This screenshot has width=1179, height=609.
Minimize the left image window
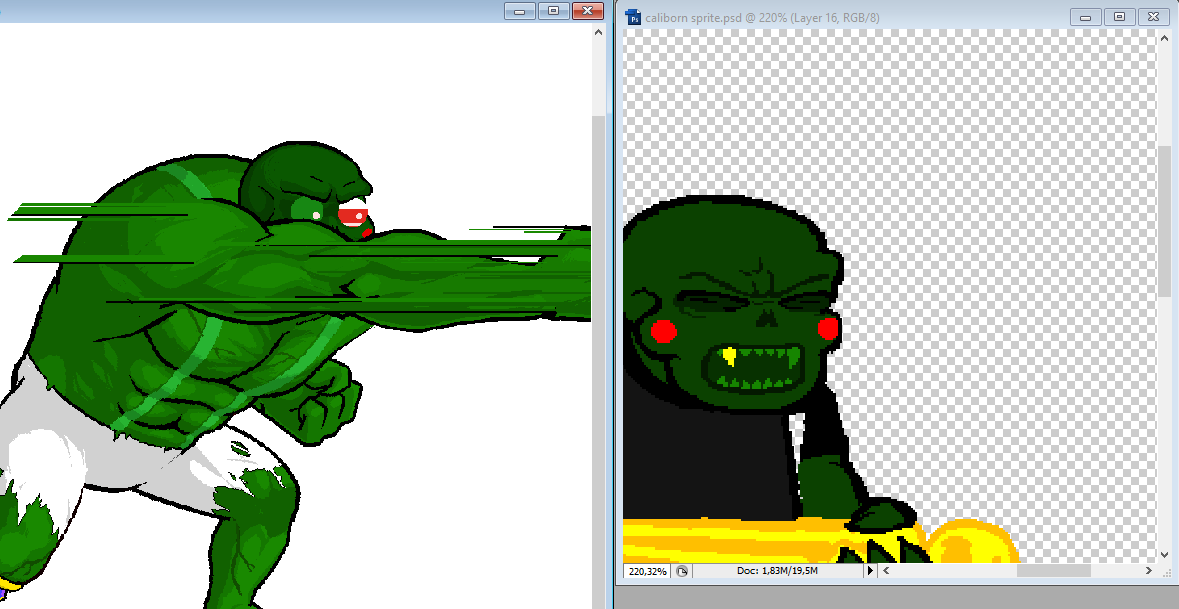(520, 11)
